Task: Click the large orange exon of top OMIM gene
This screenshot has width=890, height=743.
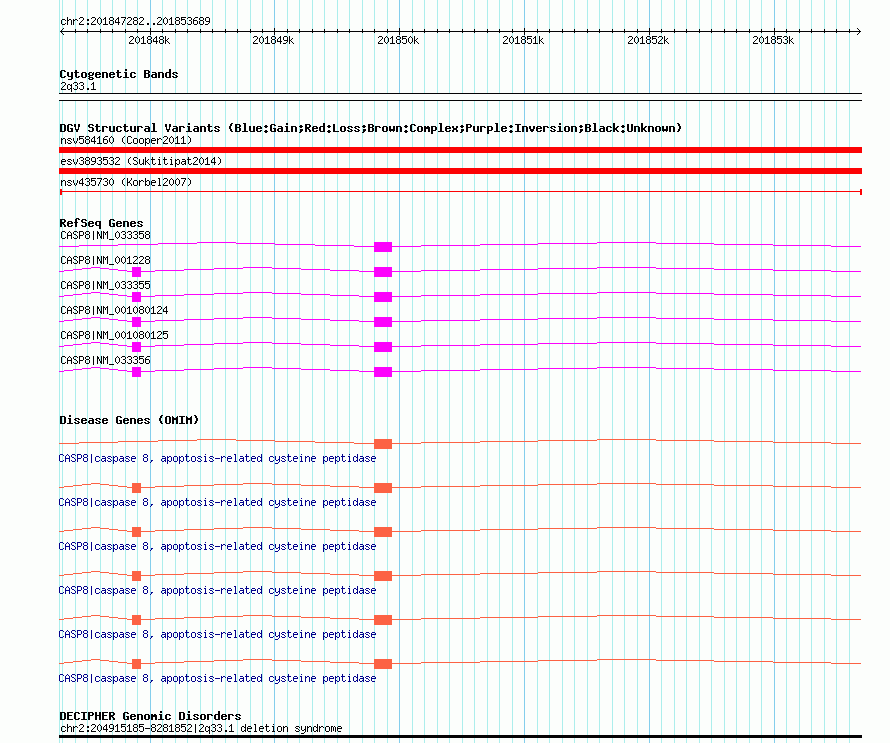Action: 383,444
